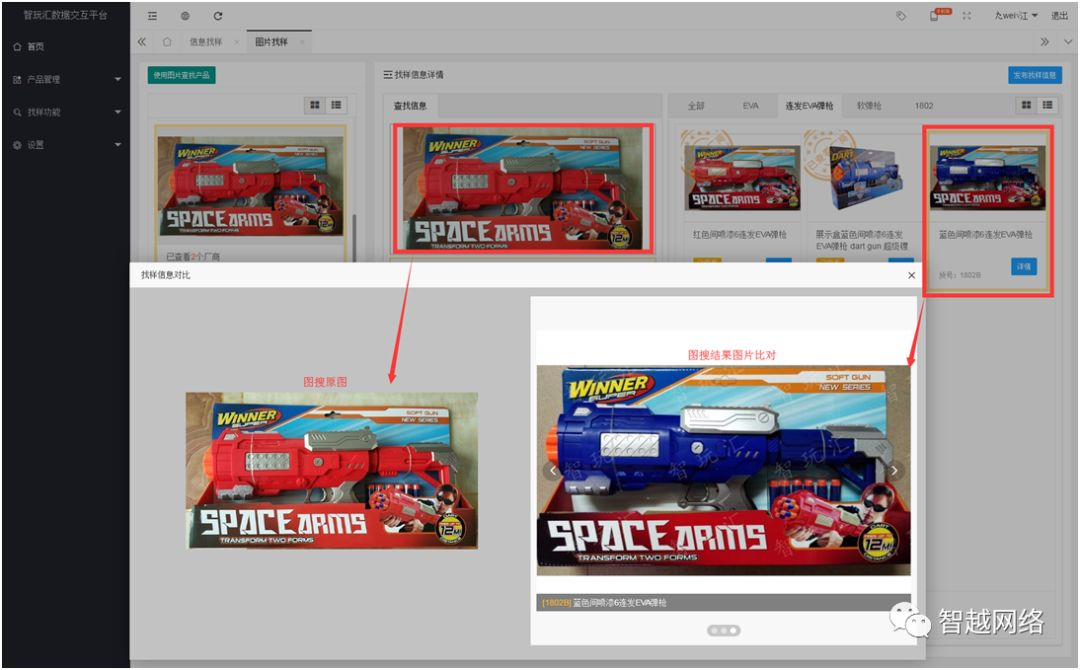Image resolution: width=1080 pixels, height=670 pixels.
Task: Click the tag icon in the top bar
Action: (x=901, y=16)
